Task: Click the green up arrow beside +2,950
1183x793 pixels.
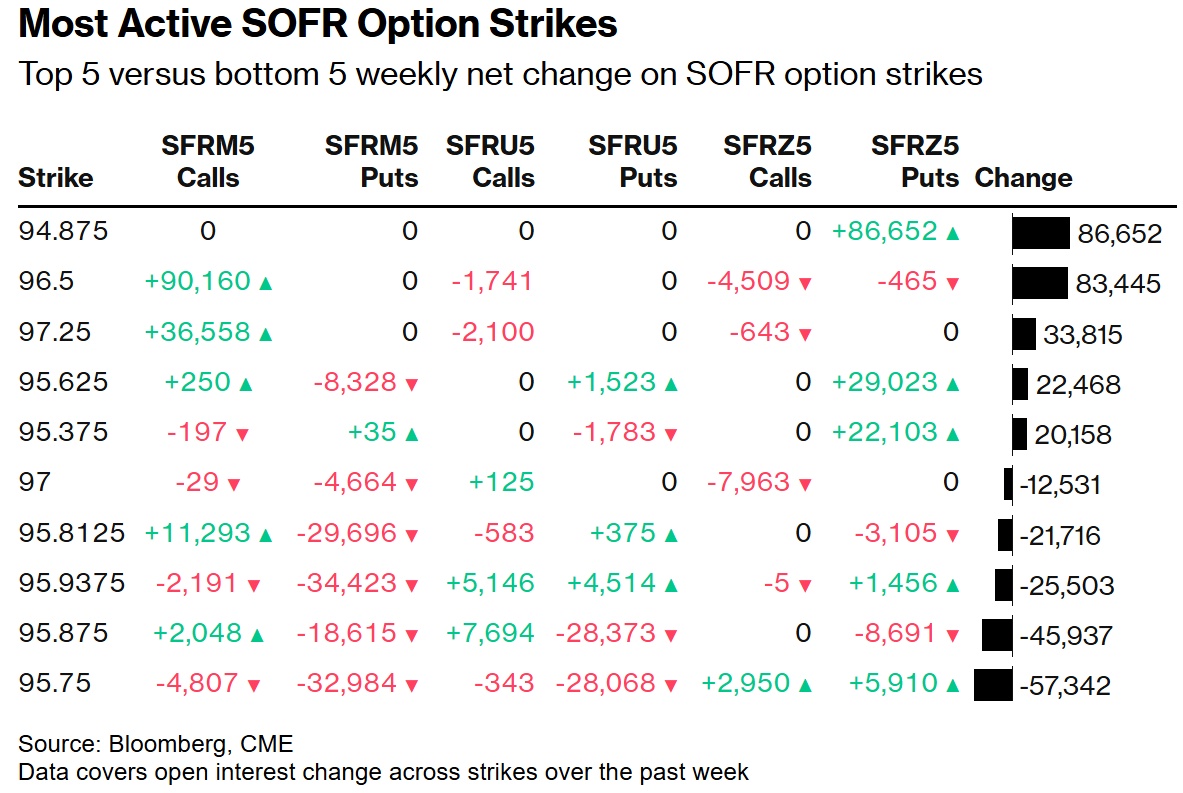Action: tap(805, 685)
